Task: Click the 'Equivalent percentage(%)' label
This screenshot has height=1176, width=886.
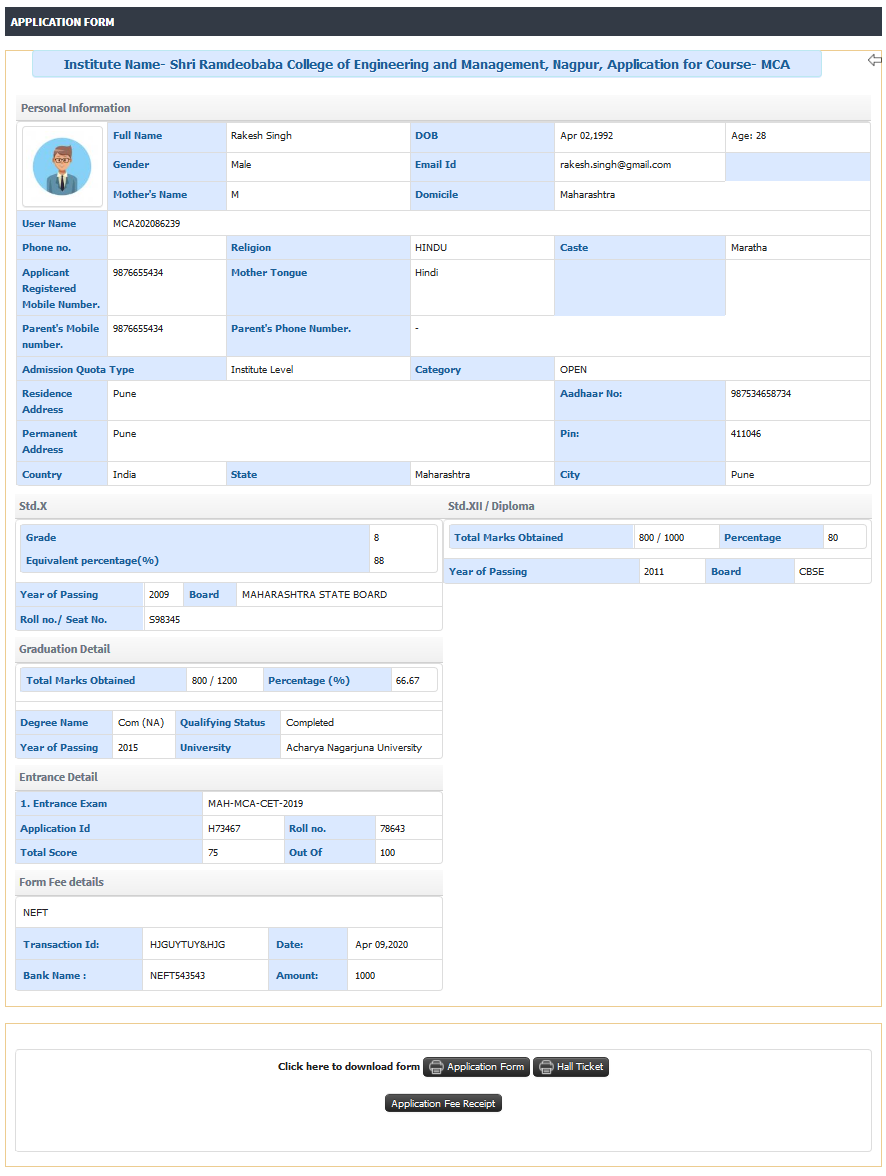Action: (x=92, y=561)
